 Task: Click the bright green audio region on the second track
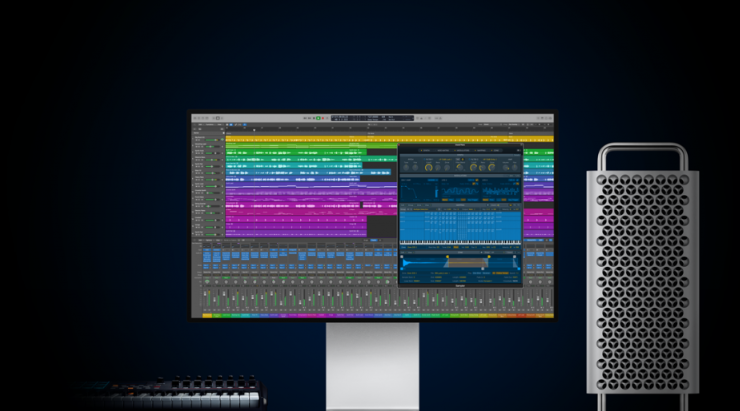[300, 146]
